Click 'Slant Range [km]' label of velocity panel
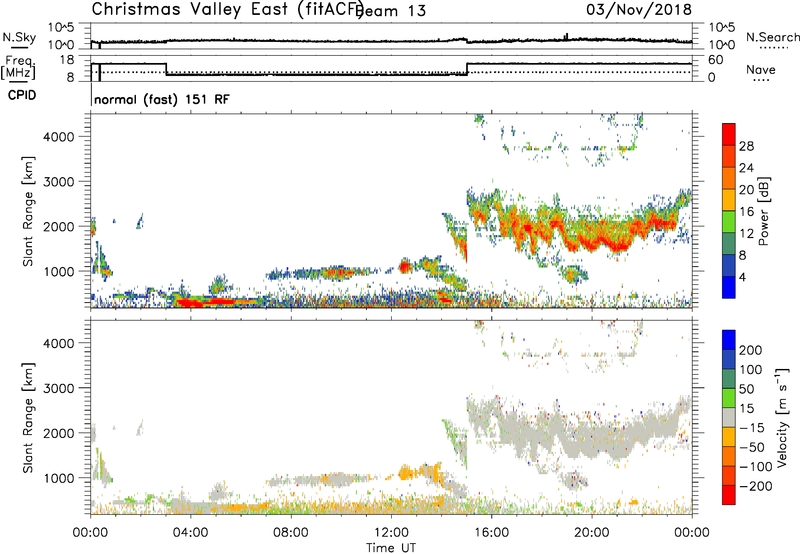 click(x=28, y=417)
